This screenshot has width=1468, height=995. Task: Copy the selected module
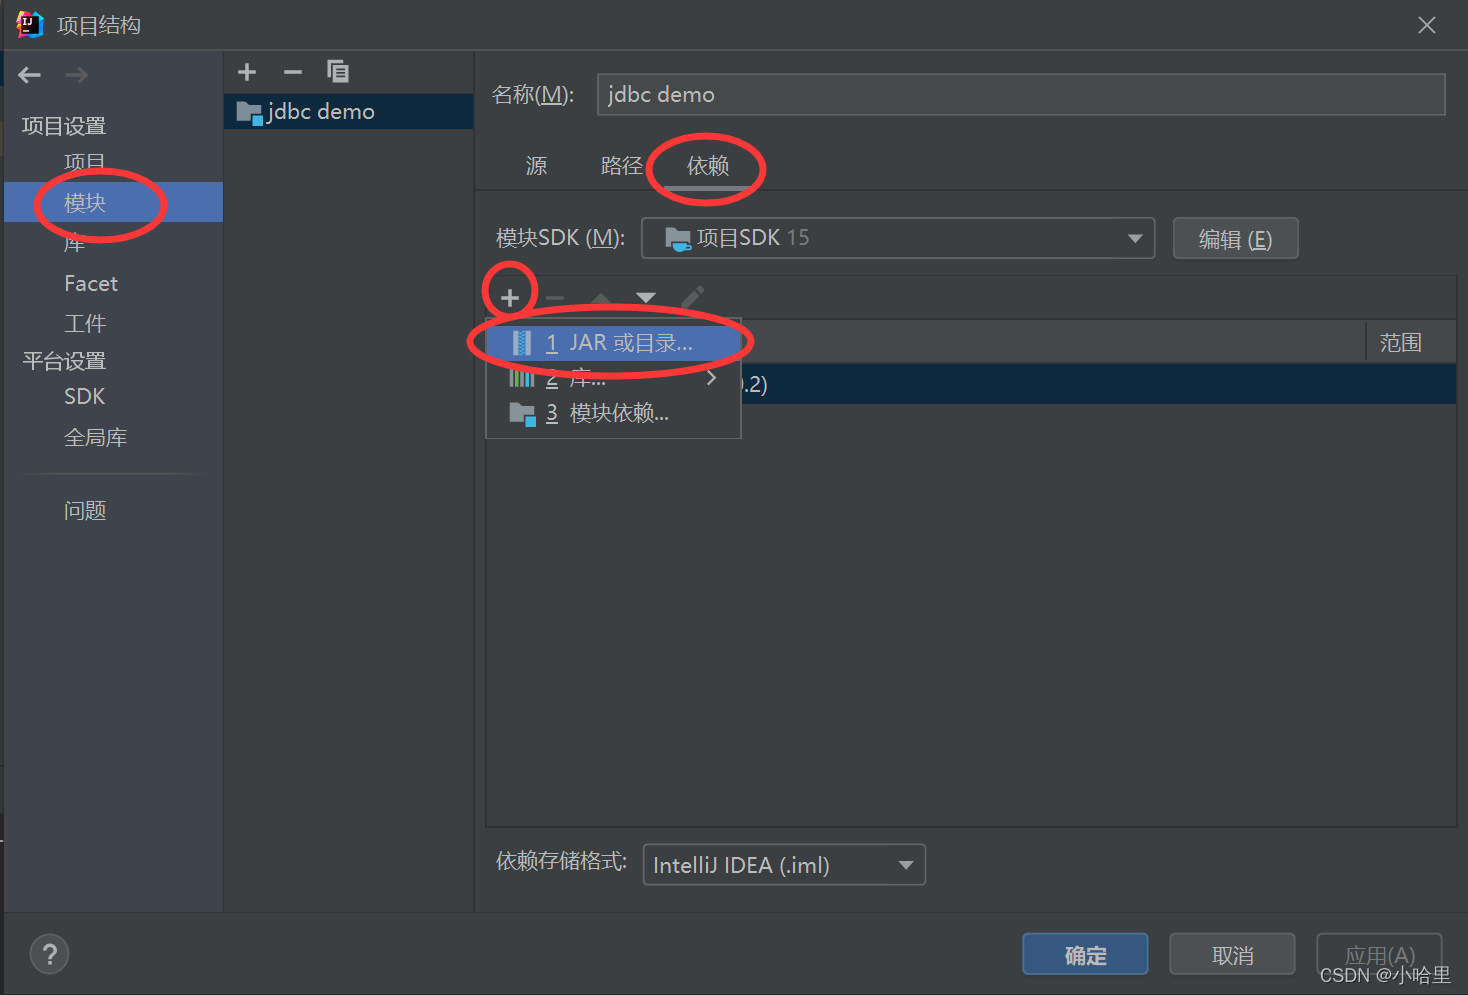[338, 72]
